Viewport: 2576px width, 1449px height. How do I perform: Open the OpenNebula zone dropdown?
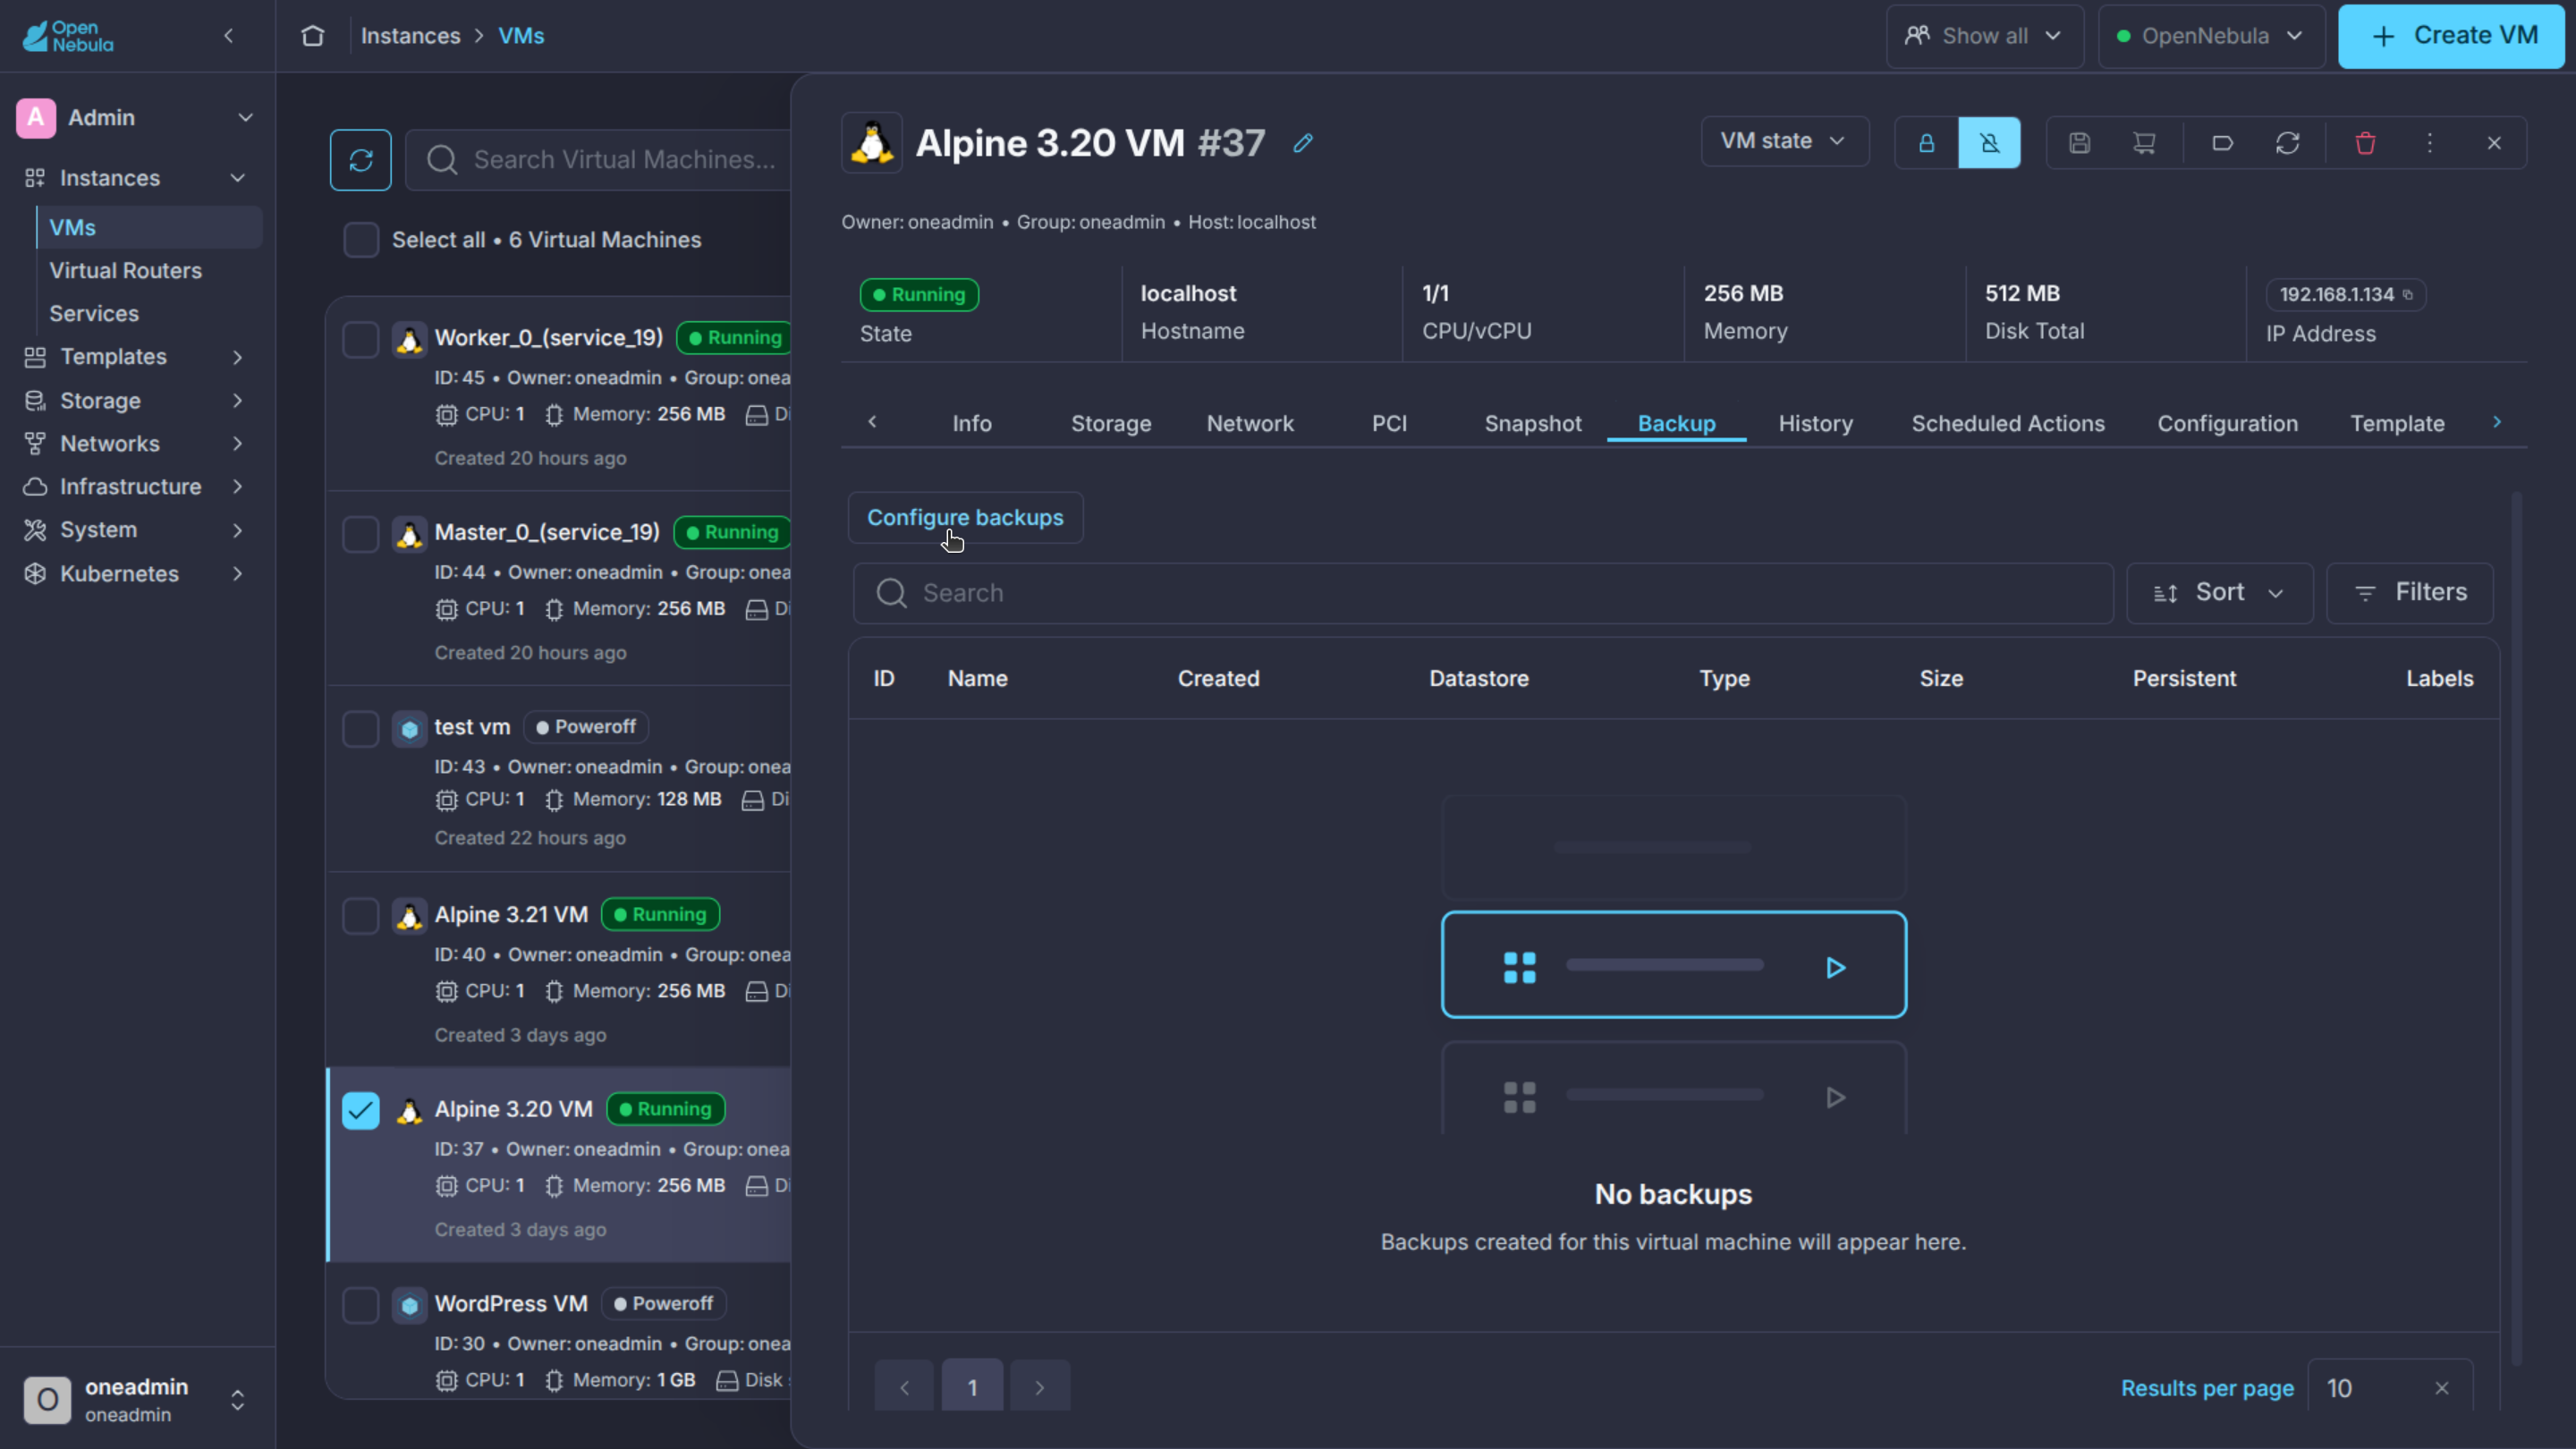coord(2211,36)
